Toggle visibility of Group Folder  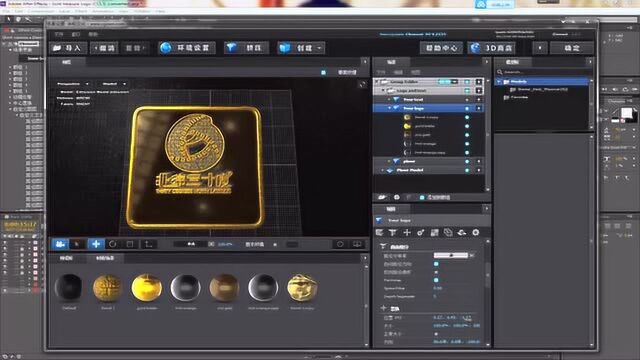(x=467, y=82)
